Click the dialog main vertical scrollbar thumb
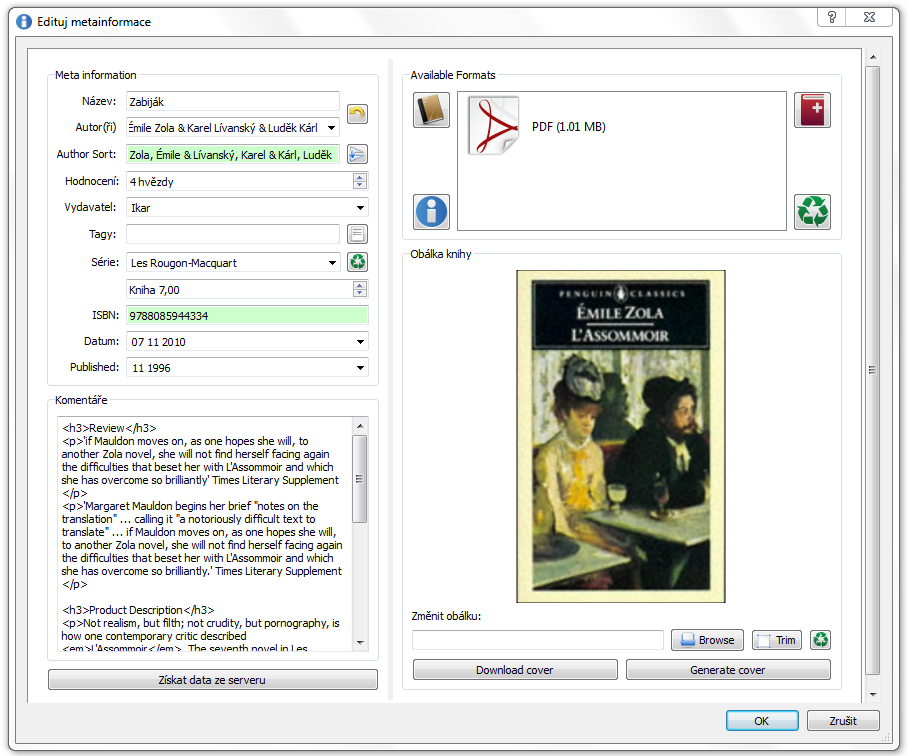Screen dimensions: 908x756 click(x=873, y=370)
